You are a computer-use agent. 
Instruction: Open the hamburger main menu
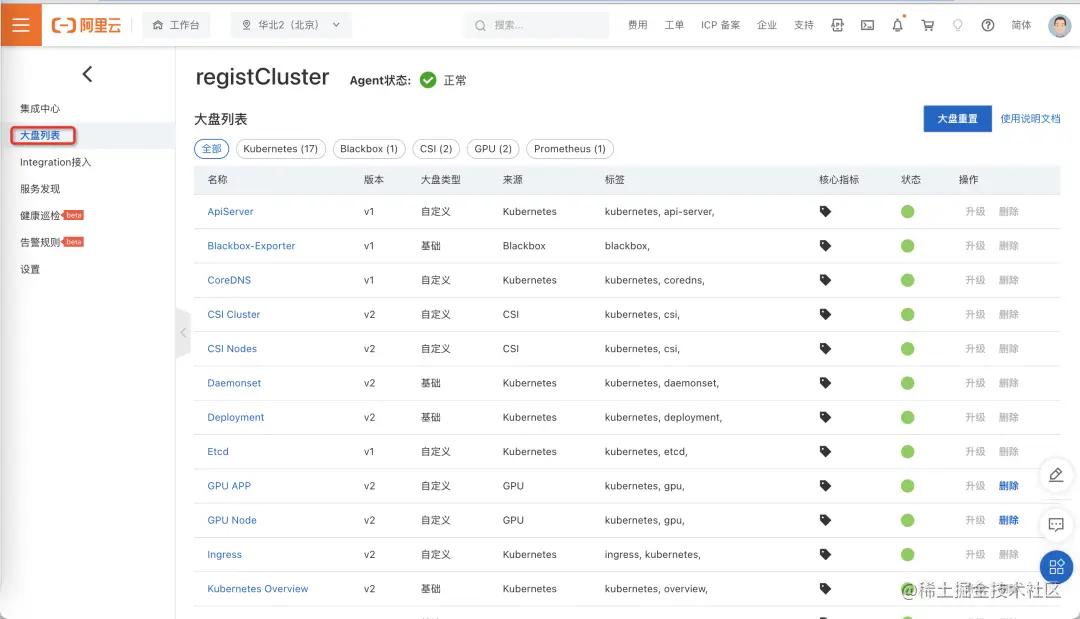tap(21, 25)
